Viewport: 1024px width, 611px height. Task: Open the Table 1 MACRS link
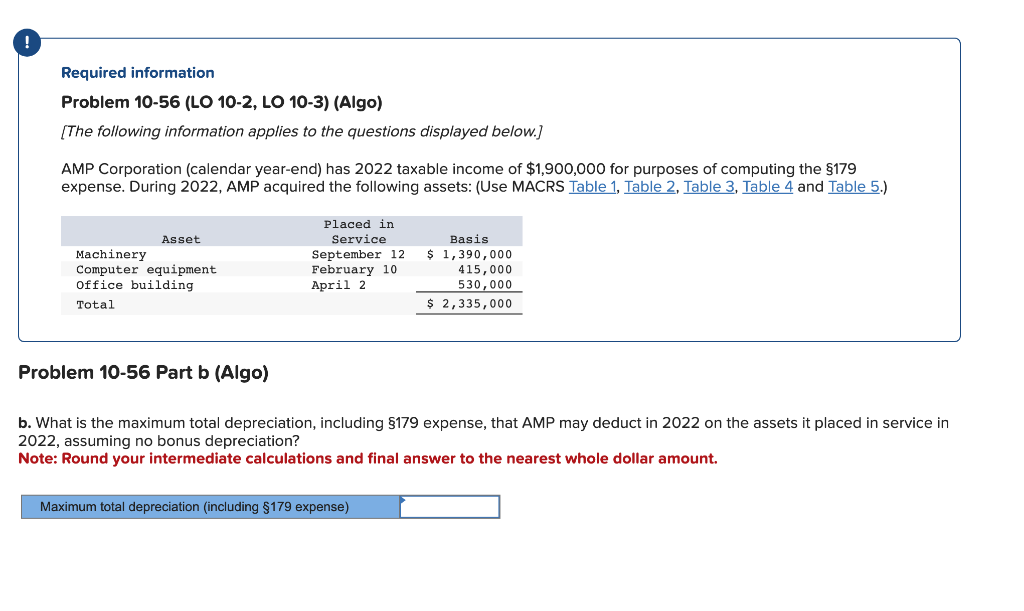(592, 186)
